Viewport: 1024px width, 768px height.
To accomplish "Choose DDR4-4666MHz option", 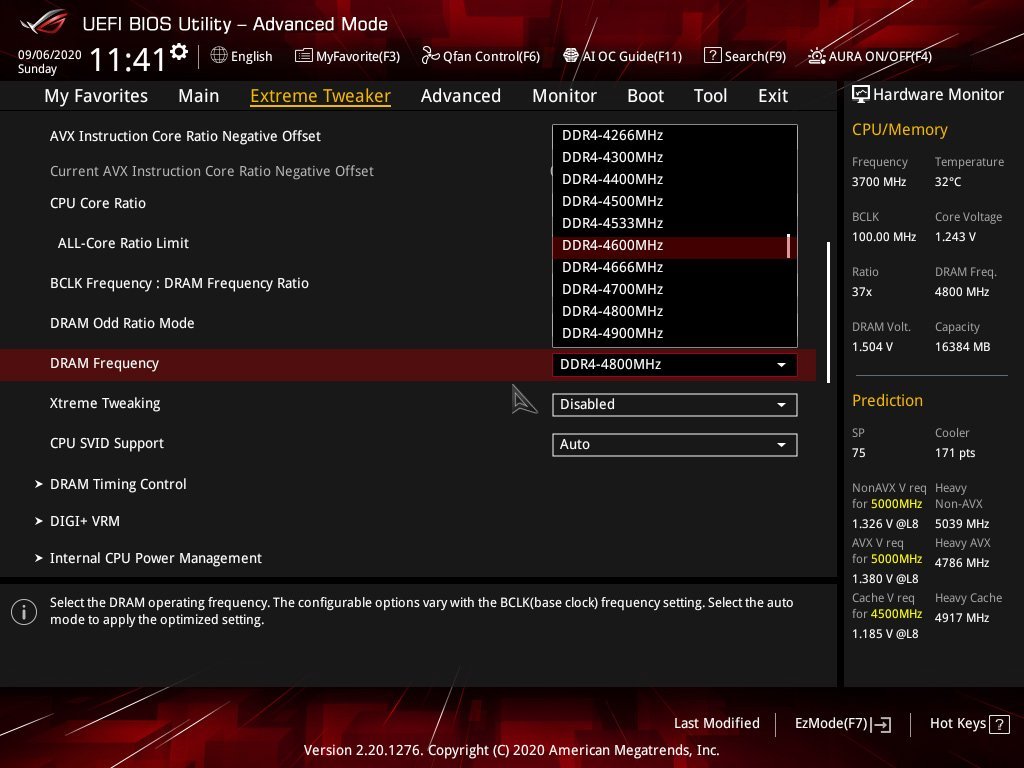I will coord(675,268).
